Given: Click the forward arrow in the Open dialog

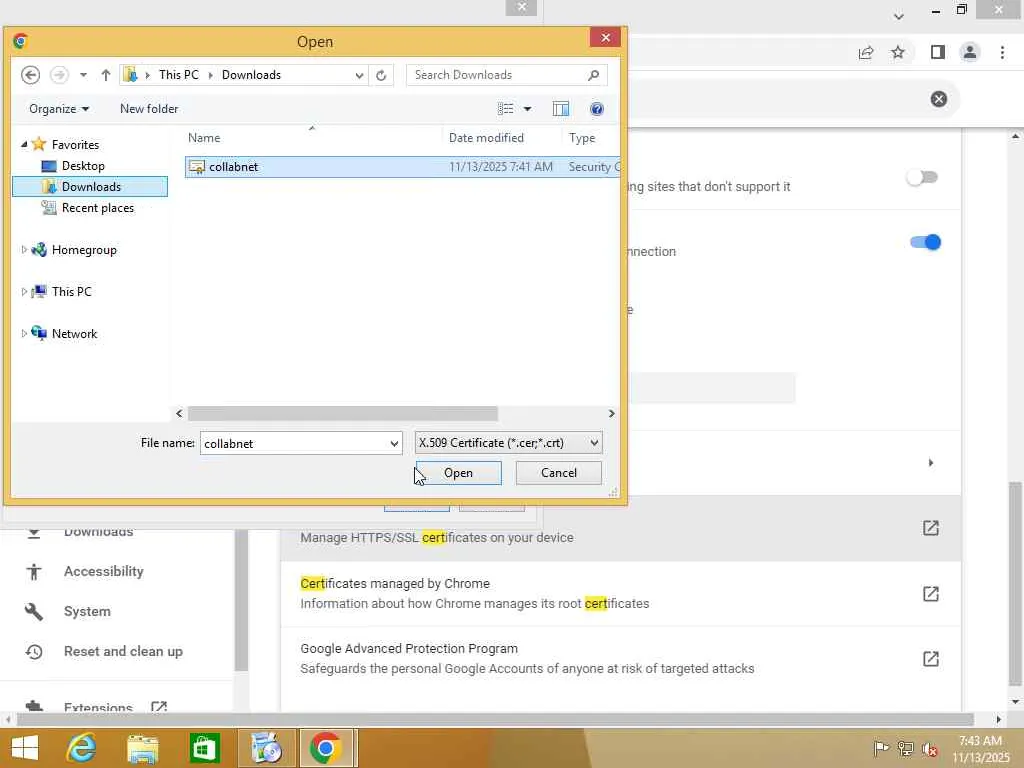Looking at the screenshot, I should (x=59, y=75).
